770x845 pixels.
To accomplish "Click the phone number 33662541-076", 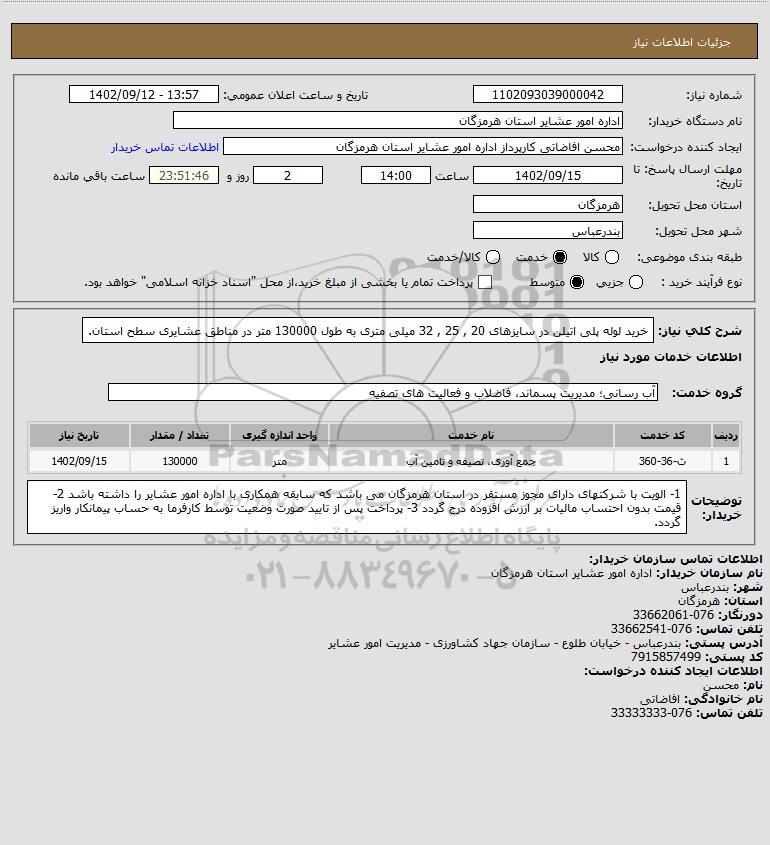I will pos(651,629).
